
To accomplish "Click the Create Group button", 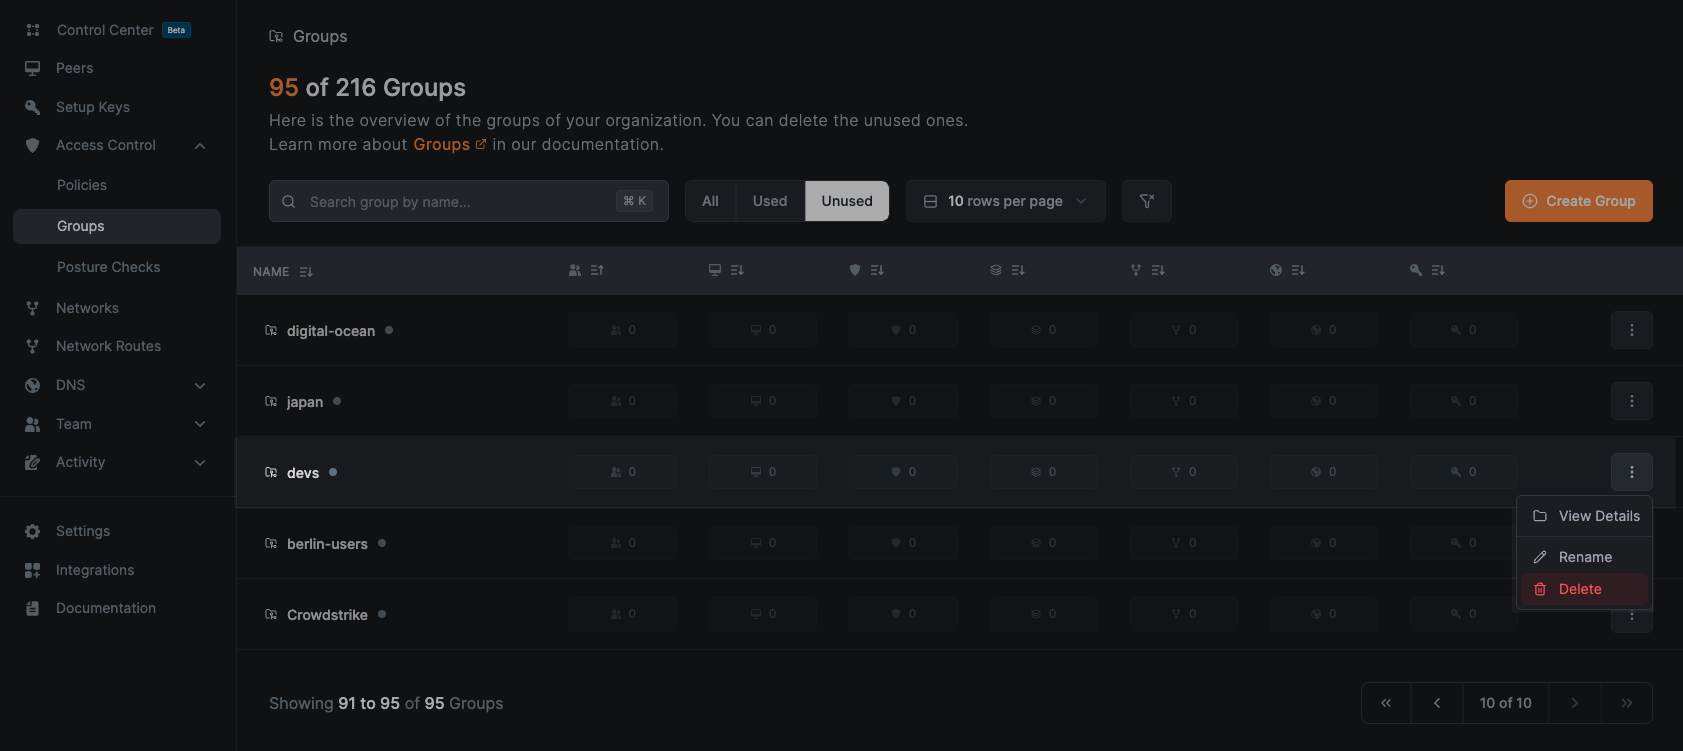I will coord(1578,201).
